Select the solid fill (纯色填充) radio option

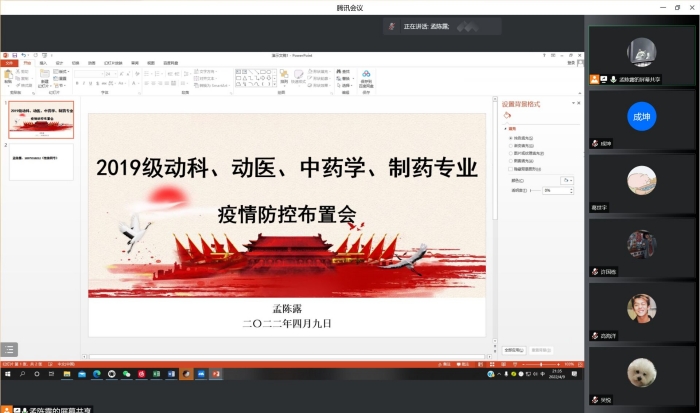(511, 137)
